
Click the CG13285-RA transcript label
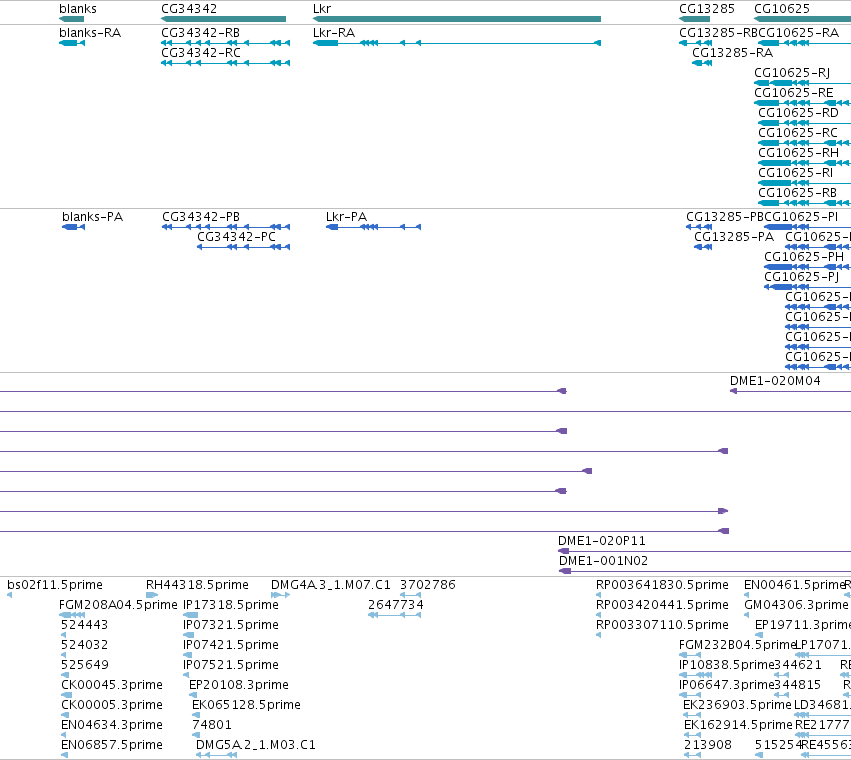click(732, 53)
